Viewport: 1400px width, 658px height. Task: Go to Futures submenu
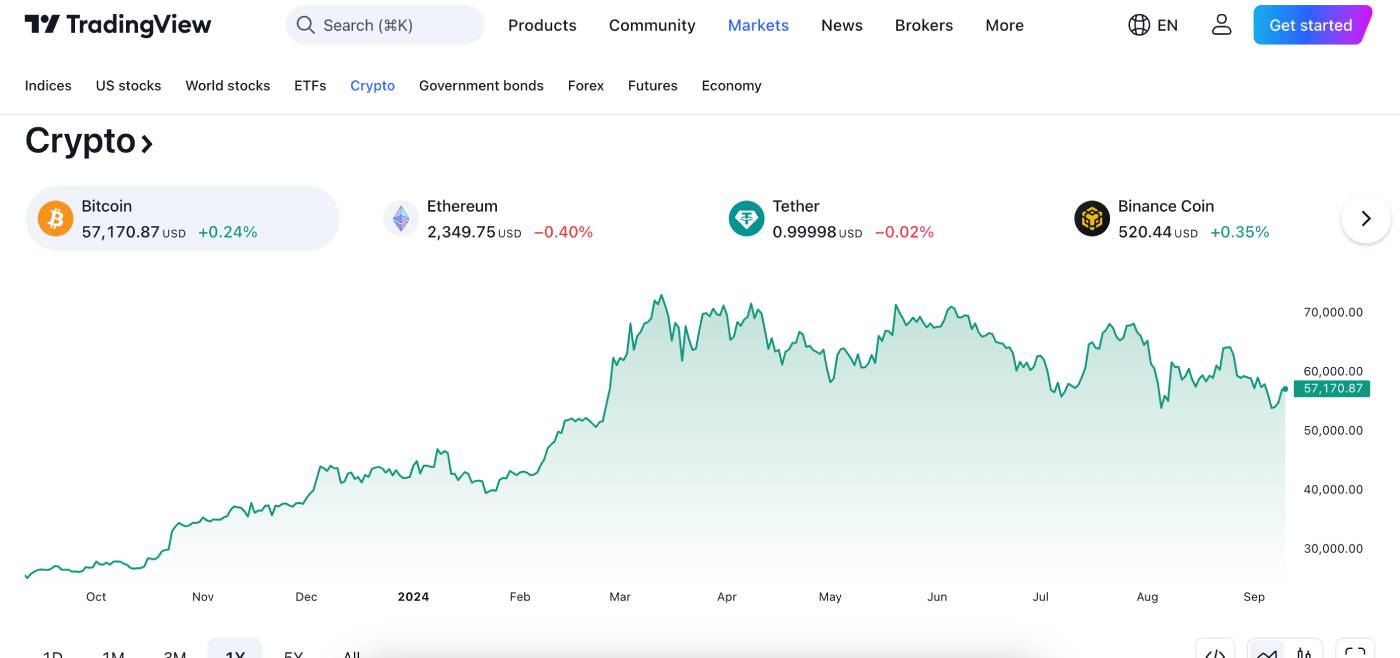[x=653, y=86]
